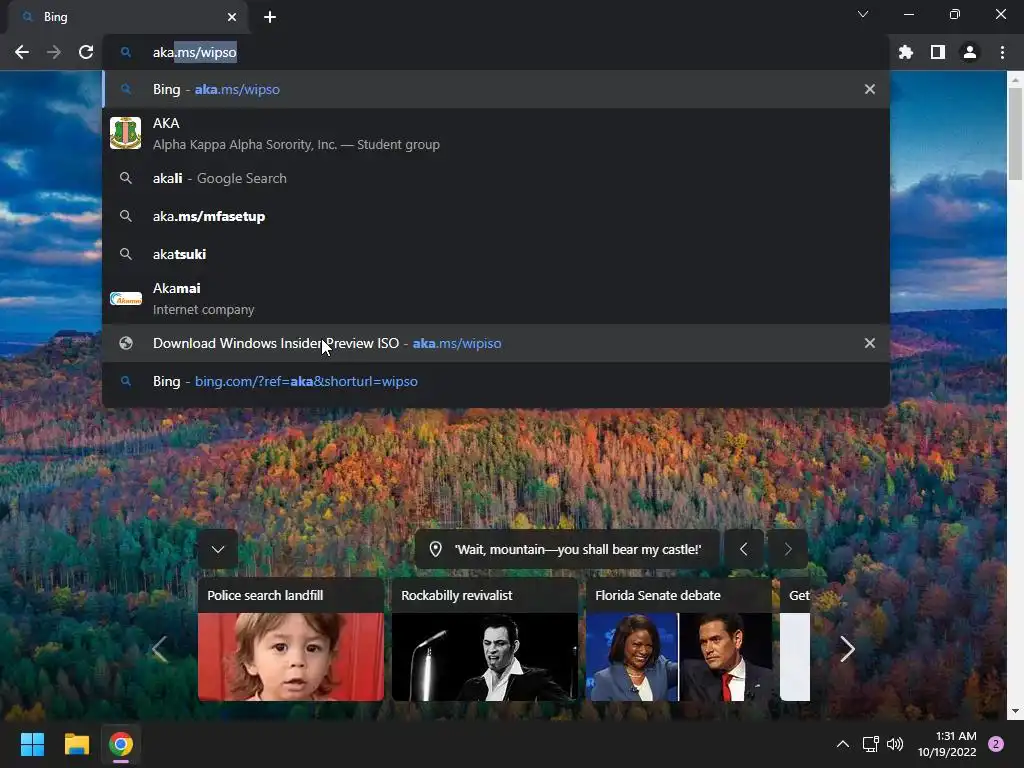Remove the Bing aka.ms/wipso suggestion
The image size is (1024, 768).
[x=870, y=89]
